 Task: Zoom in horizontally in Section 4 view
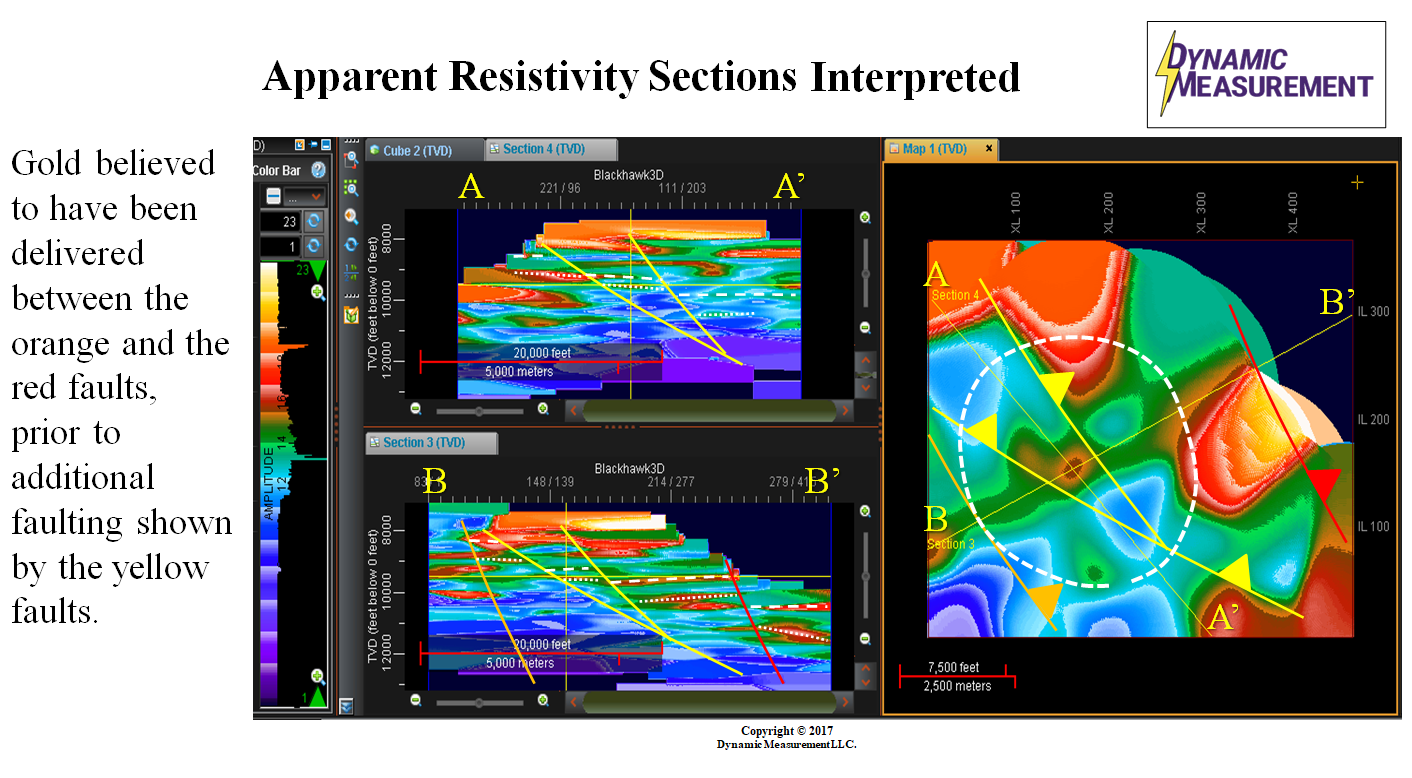[x=544, y=409]
